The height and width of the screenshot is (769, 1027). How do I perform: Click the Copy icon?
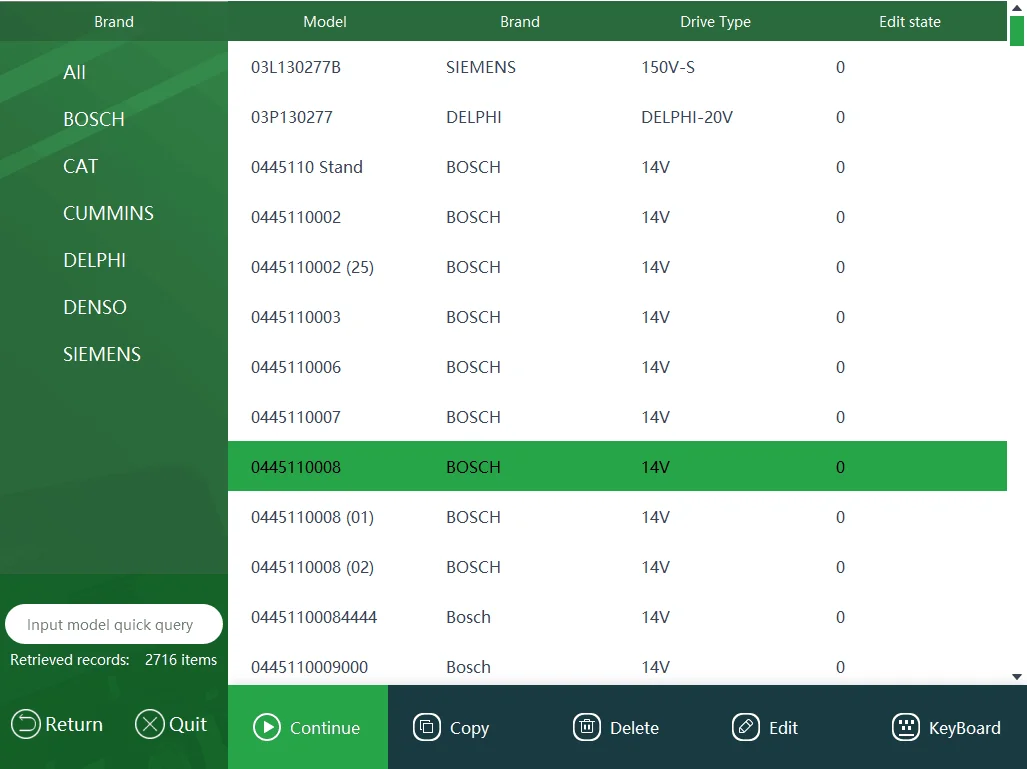[427, 727]
